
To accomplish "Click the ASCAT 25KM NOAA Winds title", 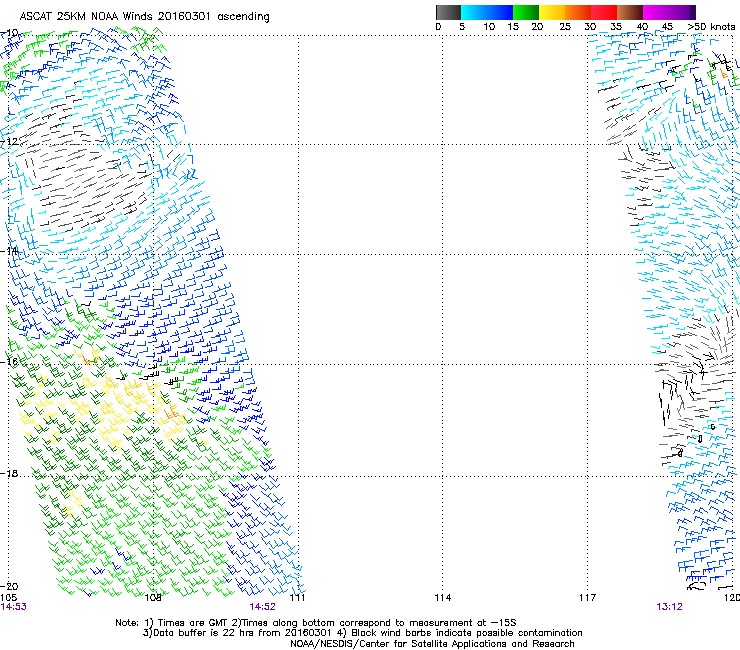I will (x=144, y=17).
